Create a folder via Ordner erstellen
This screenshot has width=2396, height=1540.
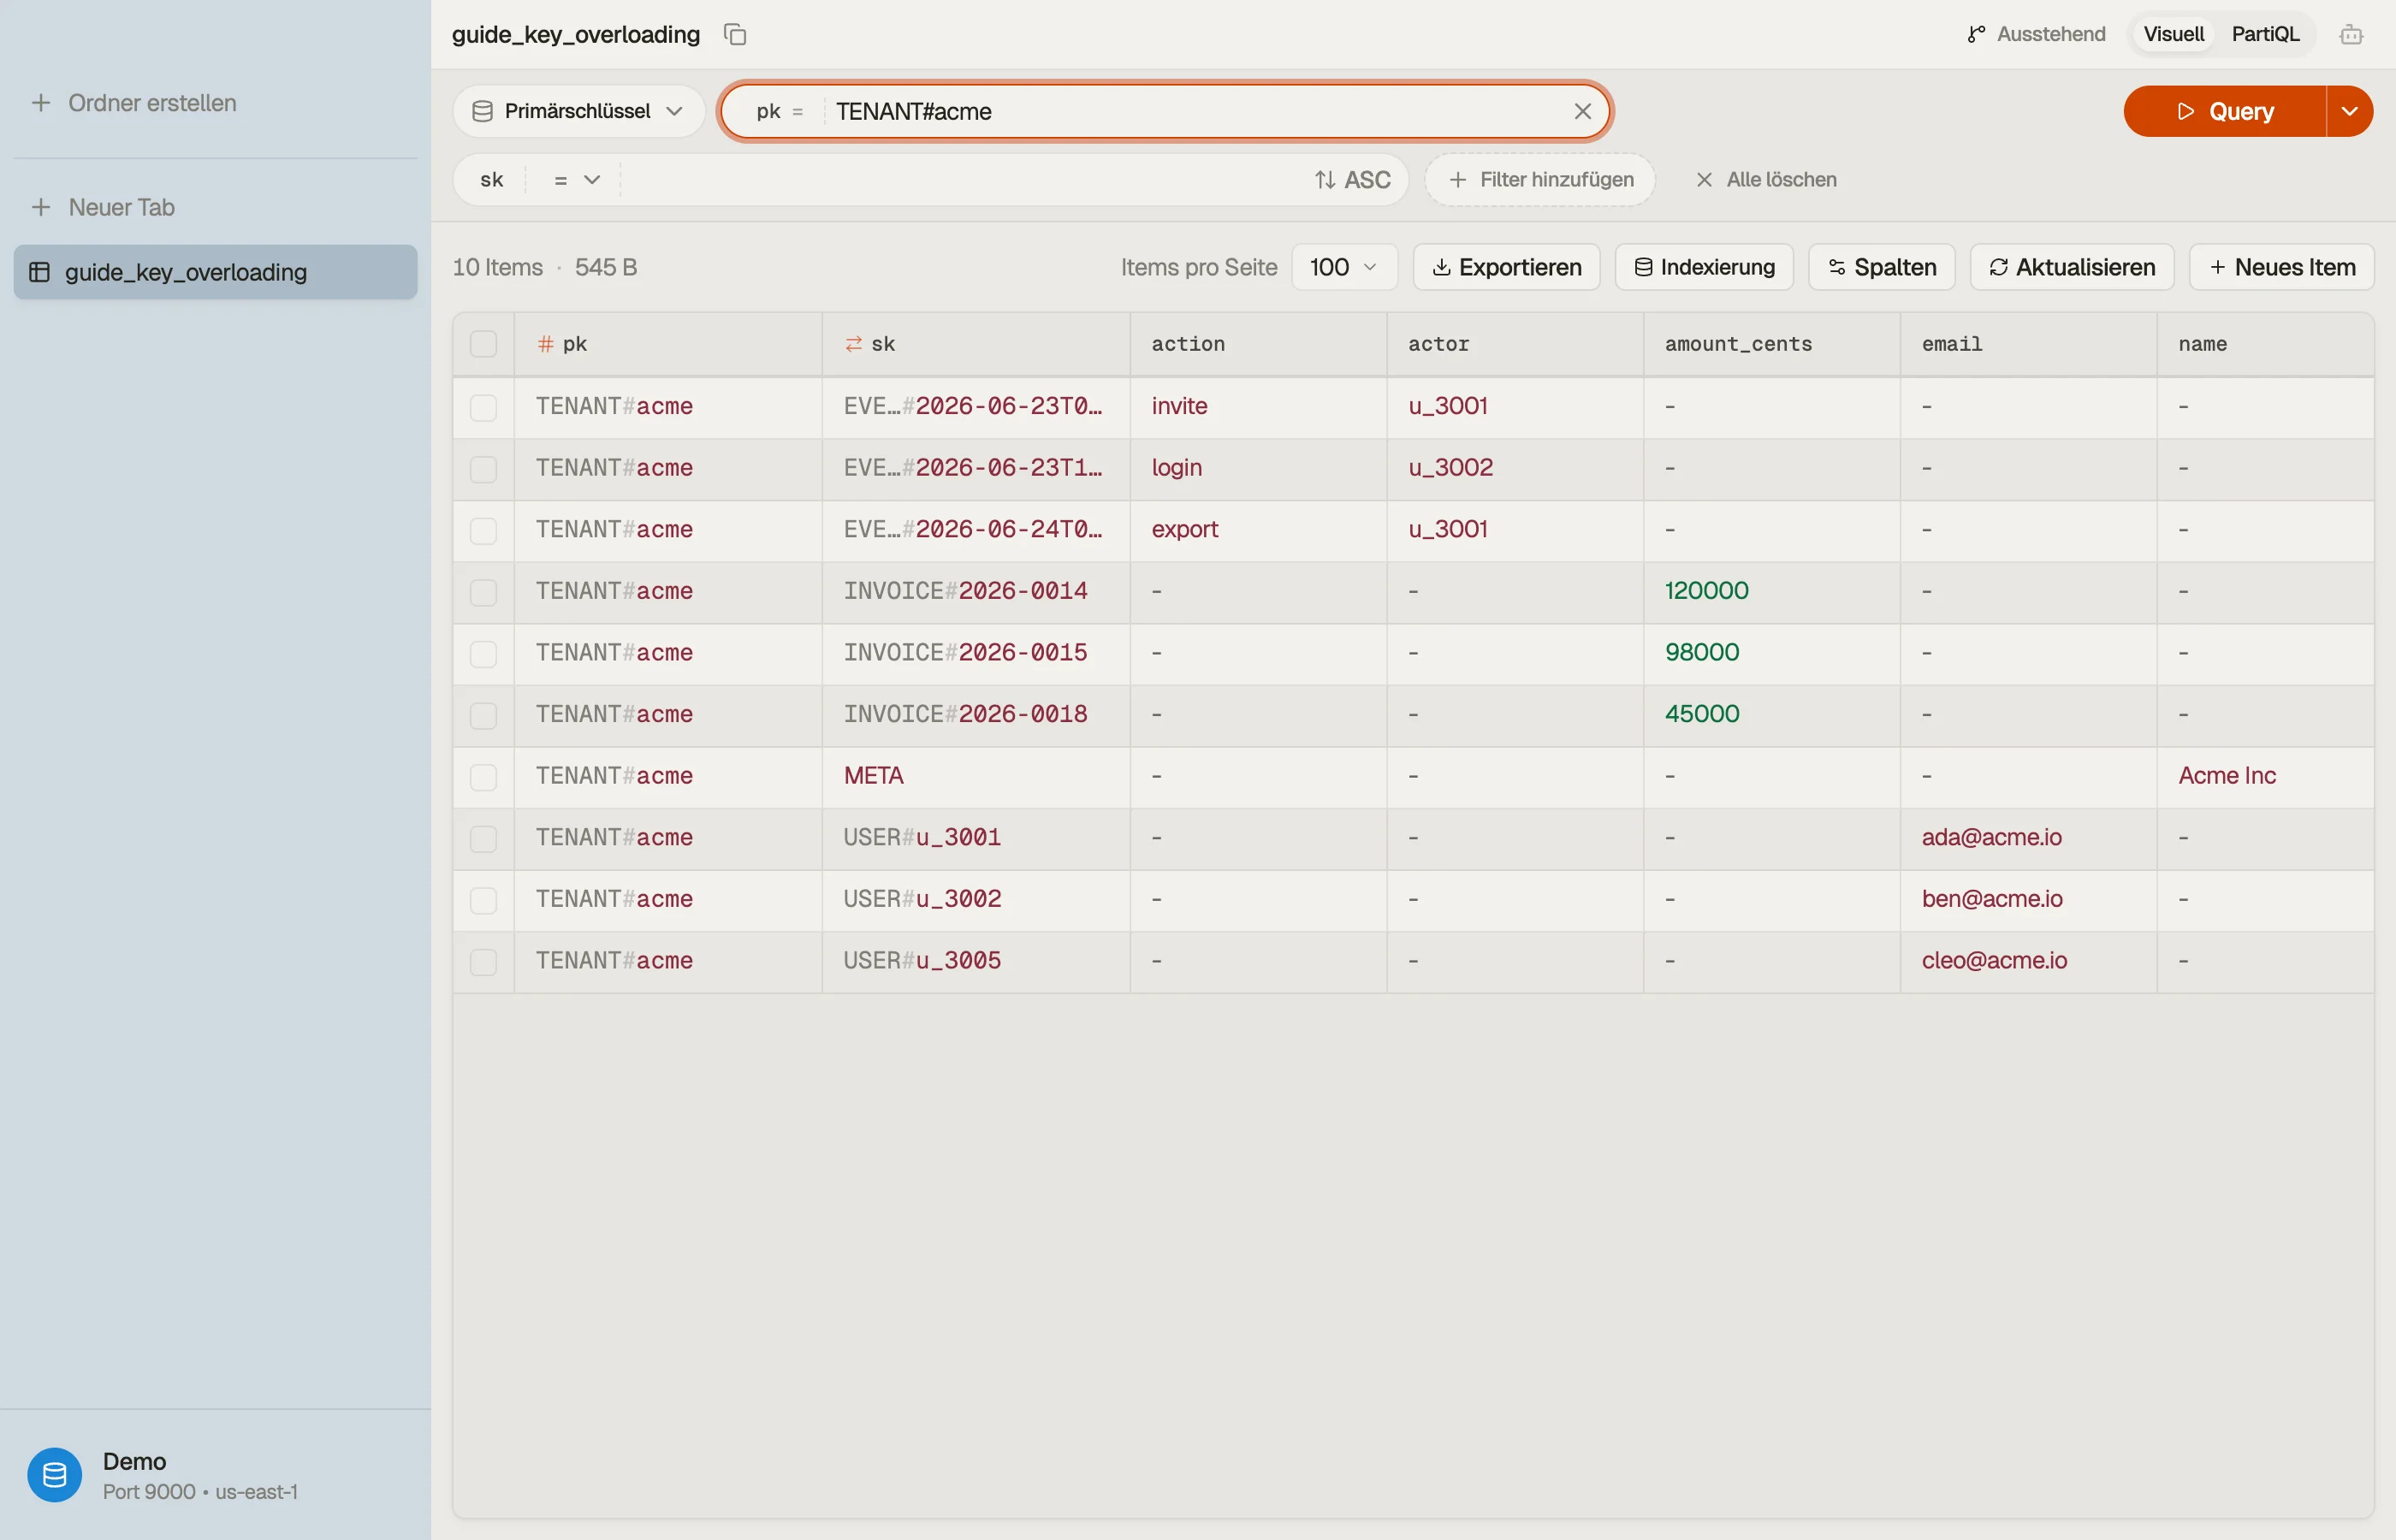tap(134, 103)
